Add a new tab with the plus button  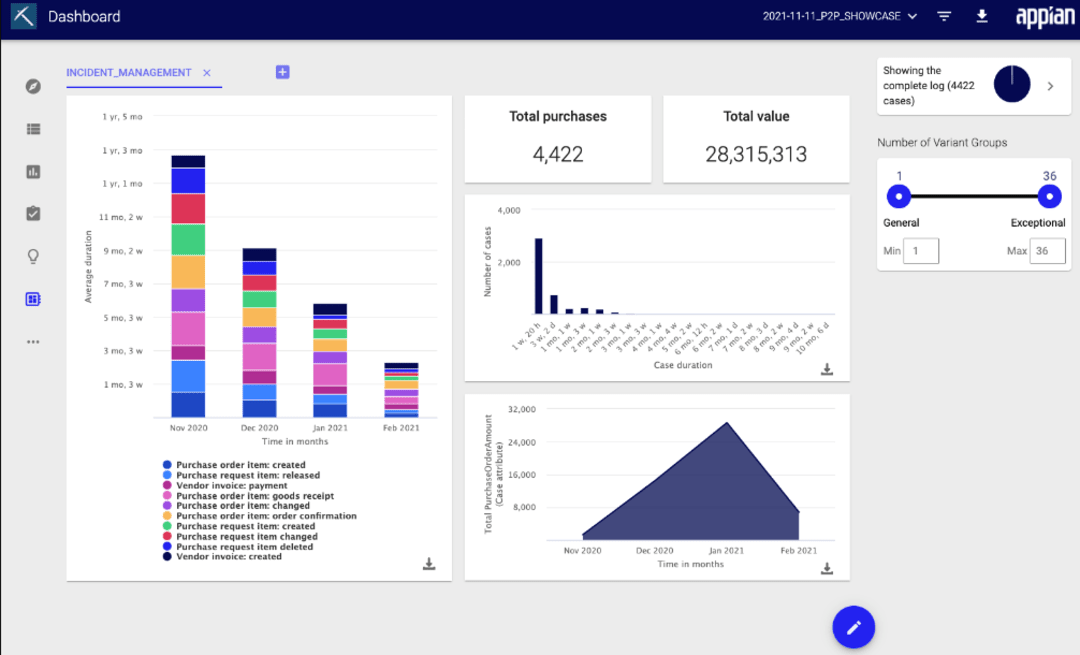[282, 71]
